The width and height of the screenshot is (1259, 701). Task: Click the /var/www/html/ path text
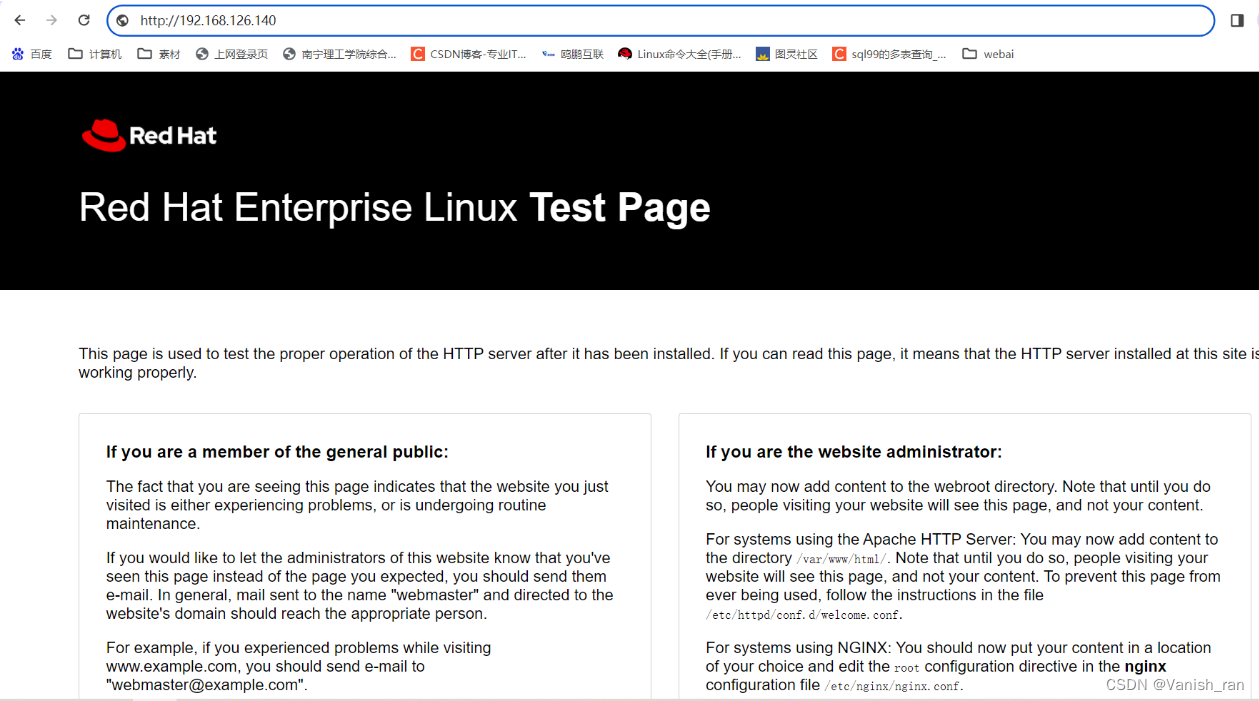(x=842, y=559)
